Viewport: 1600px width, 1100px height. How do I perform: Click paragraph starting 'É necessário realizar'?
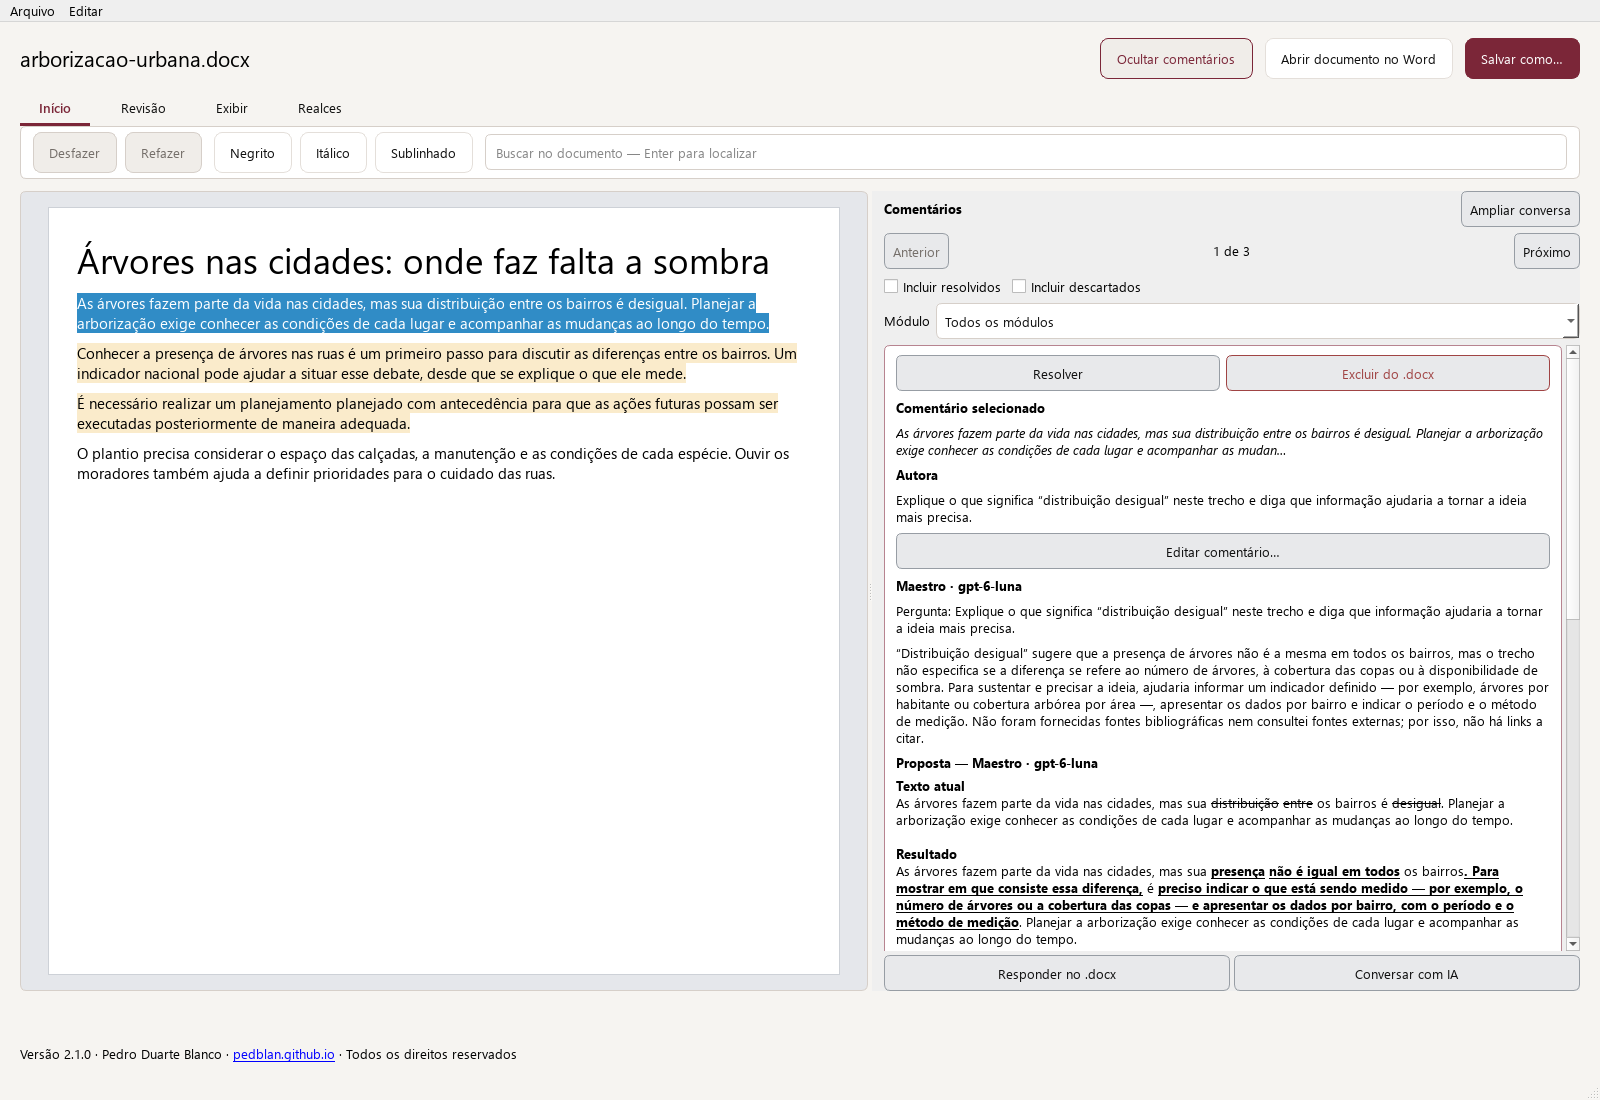[428, 414]
